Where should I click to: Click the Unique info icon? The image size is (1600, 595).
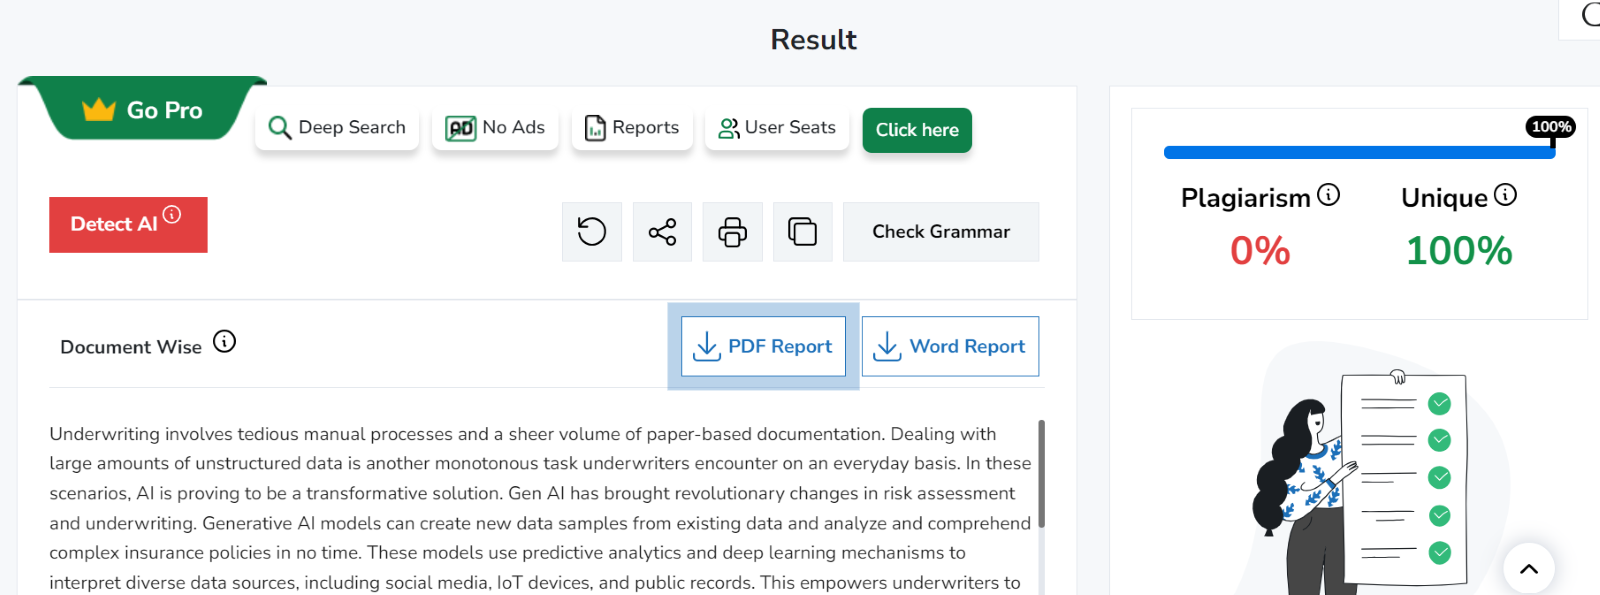point(1505,195)
